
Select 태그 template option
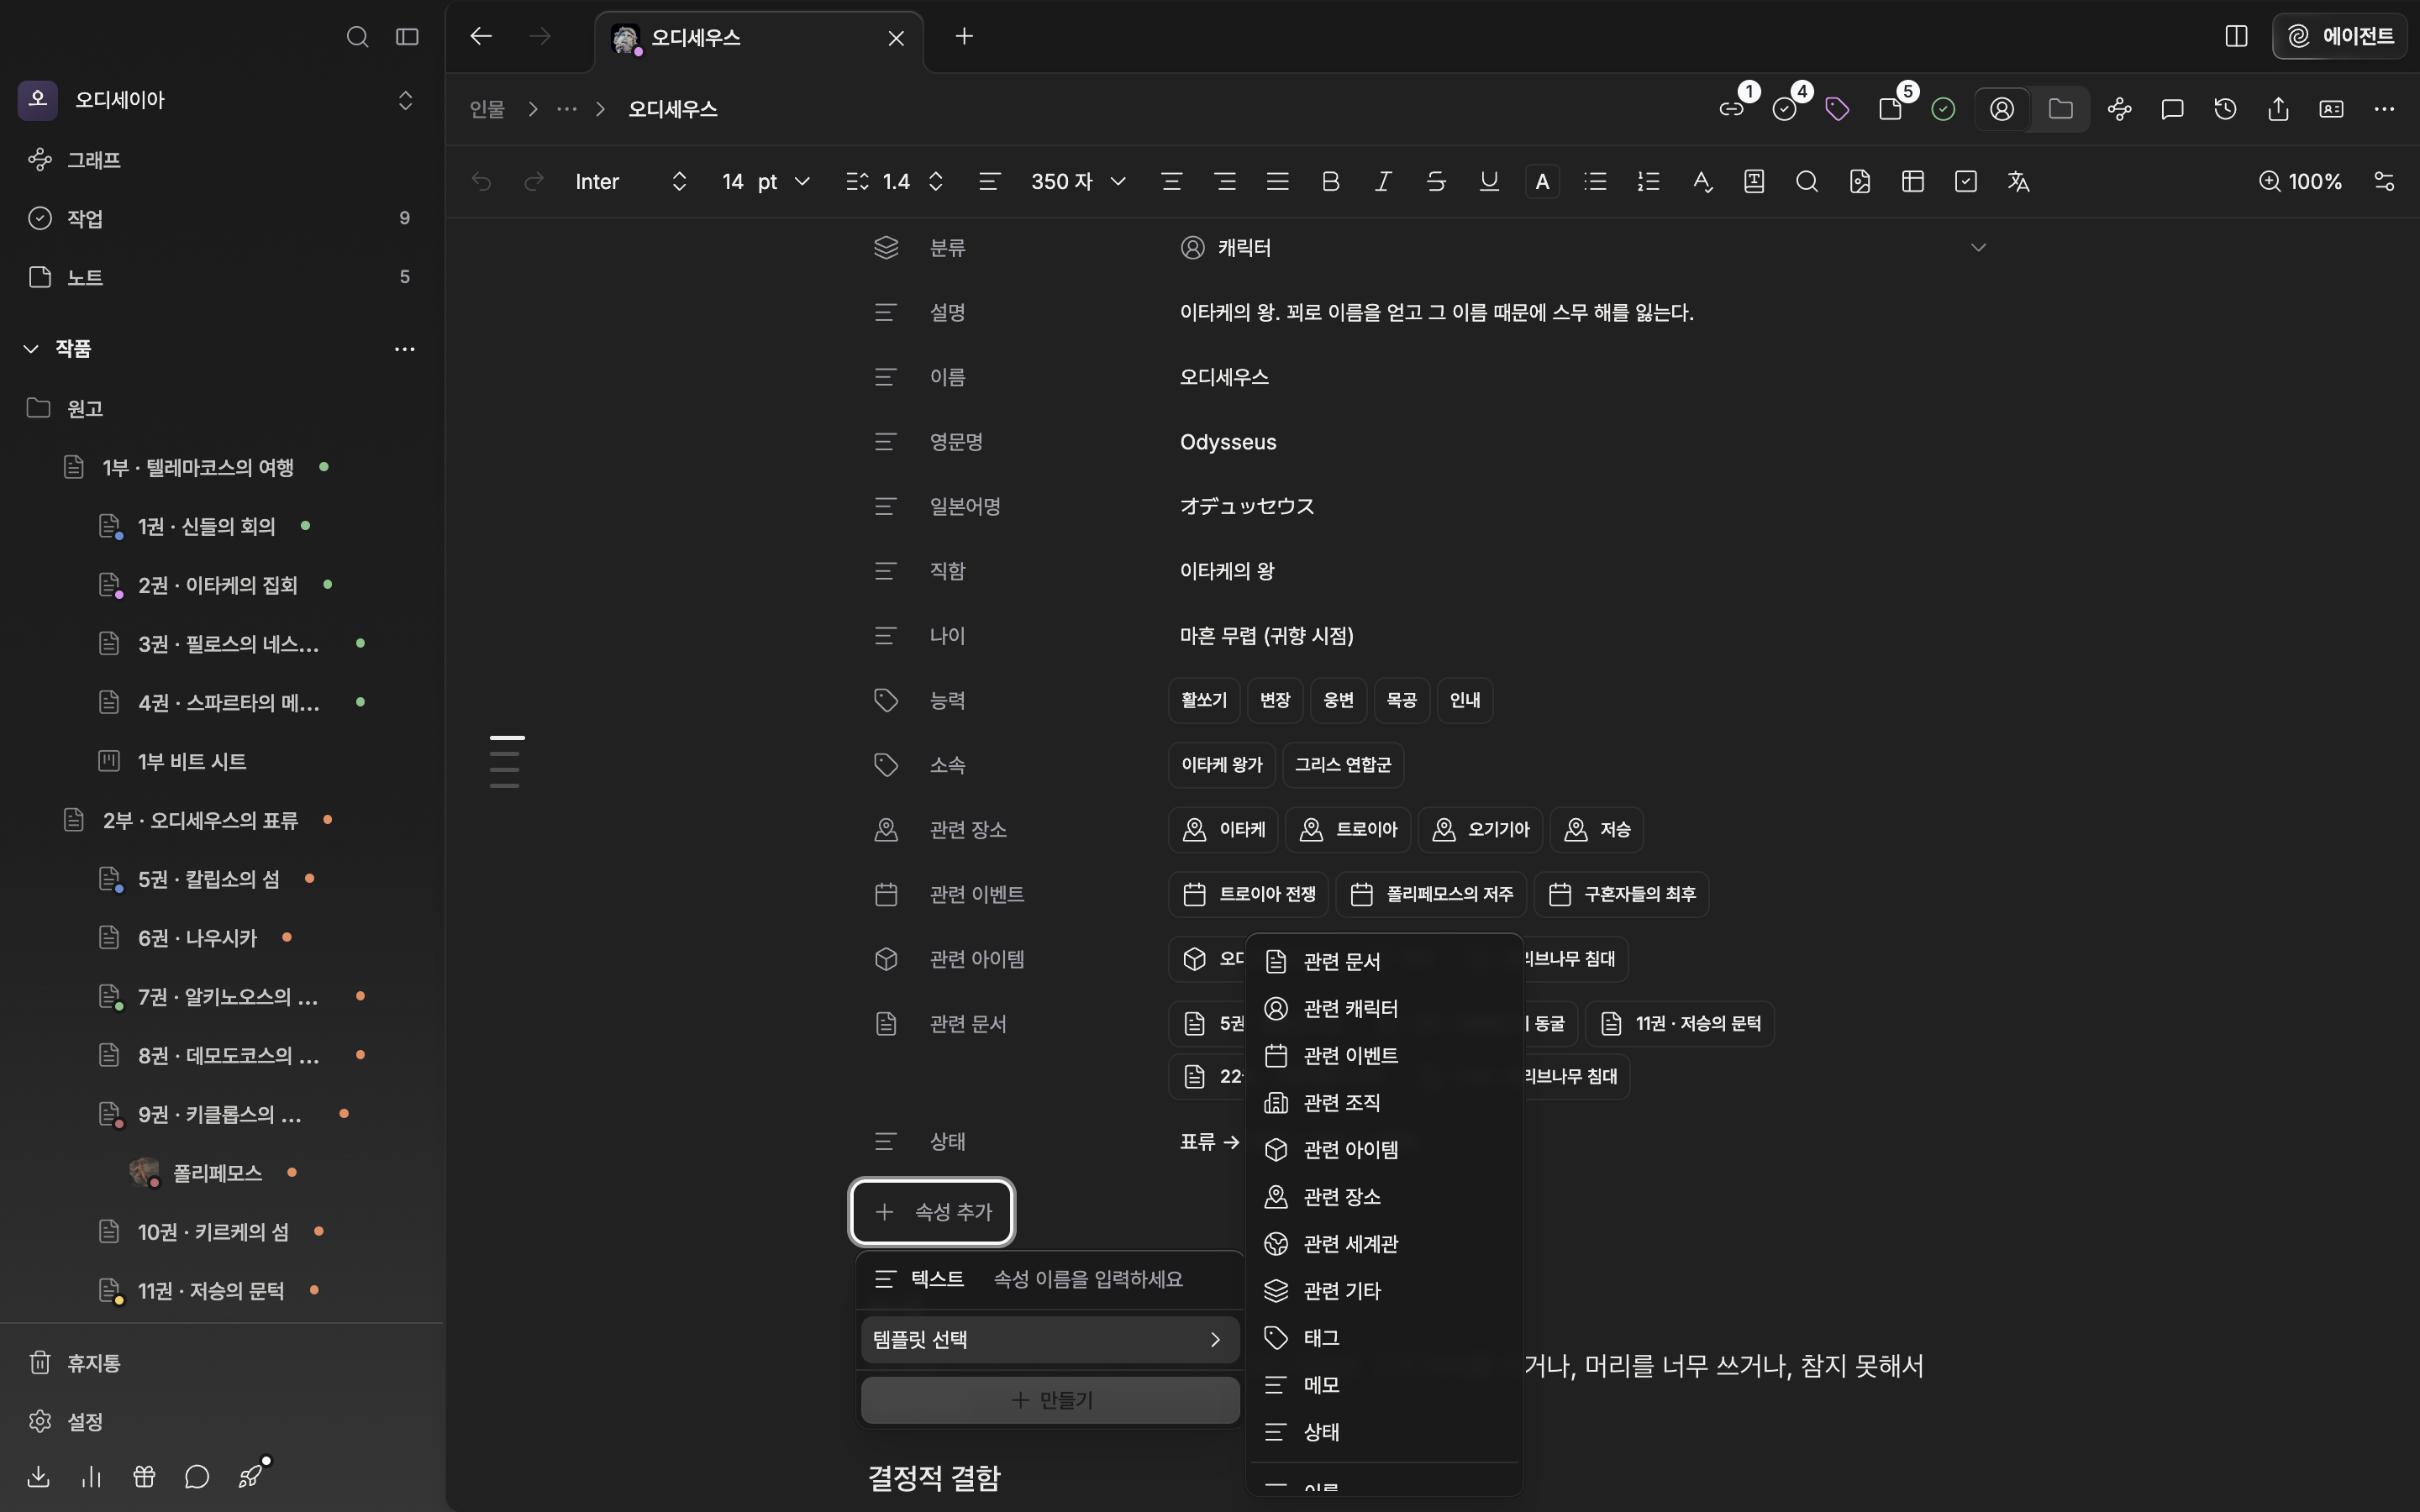point(1384,1337)
